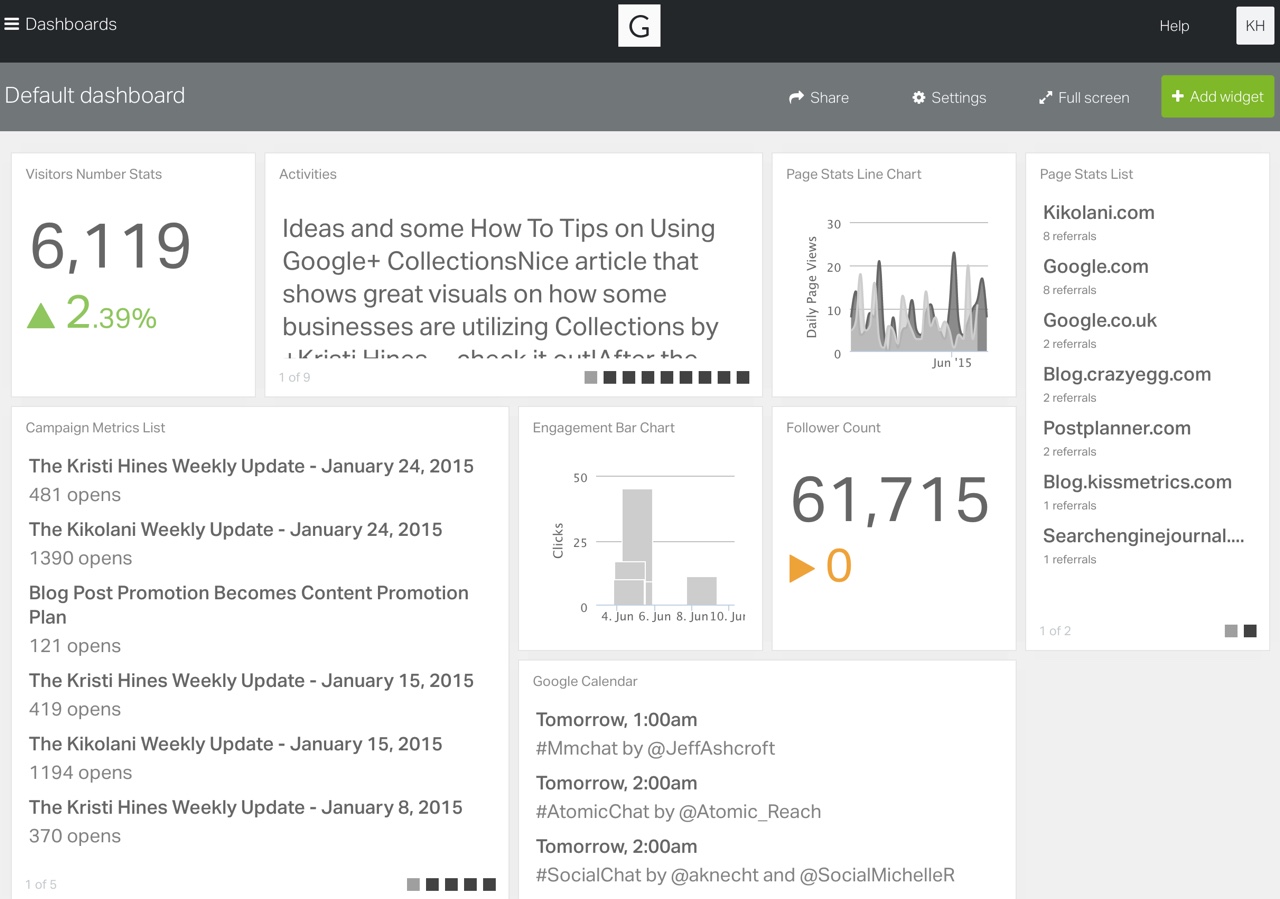Image resolution: width=1280 pixels, height=899 pixels.
Task: Select Kristi Hines Weekly Update January 8
Action: pyautogui.click(x=245, y=807)
